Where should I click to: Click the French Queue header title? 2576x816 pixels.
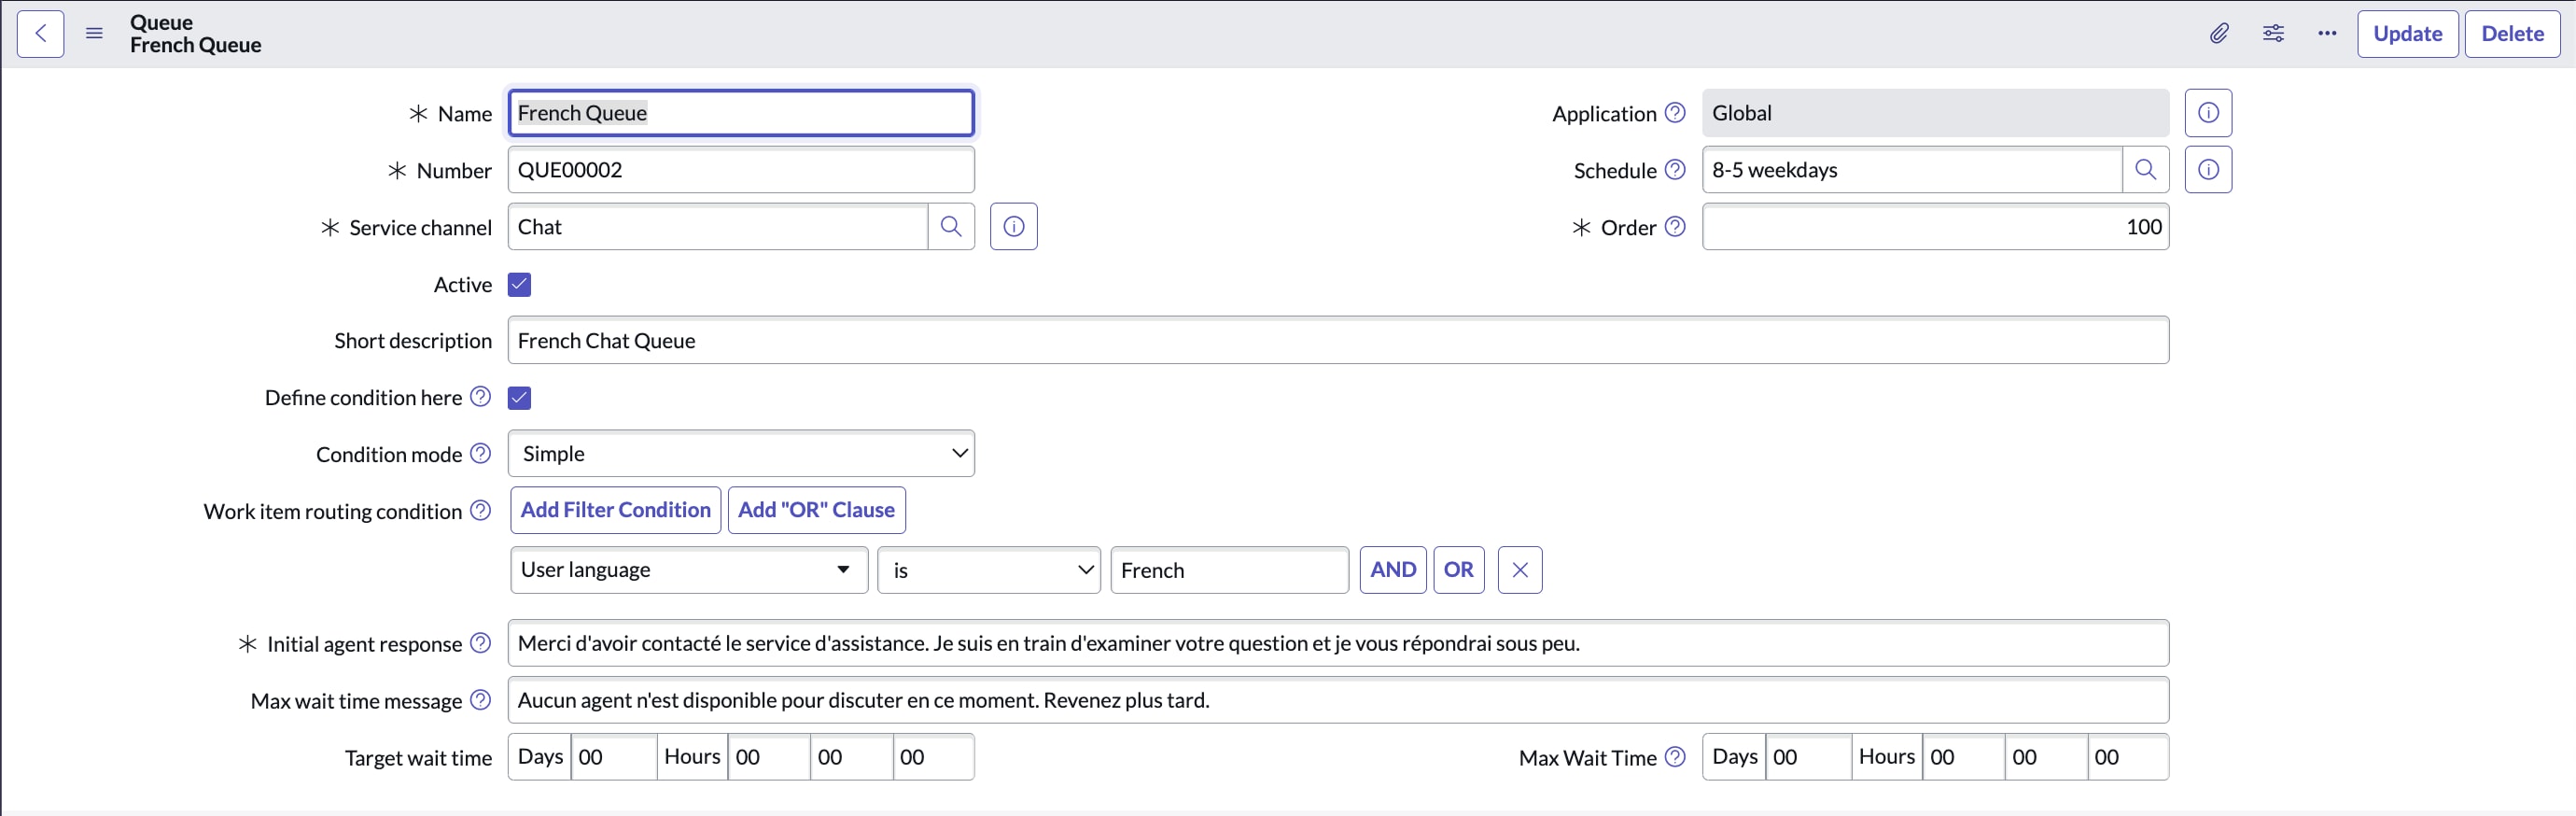(x=196, y=45)
